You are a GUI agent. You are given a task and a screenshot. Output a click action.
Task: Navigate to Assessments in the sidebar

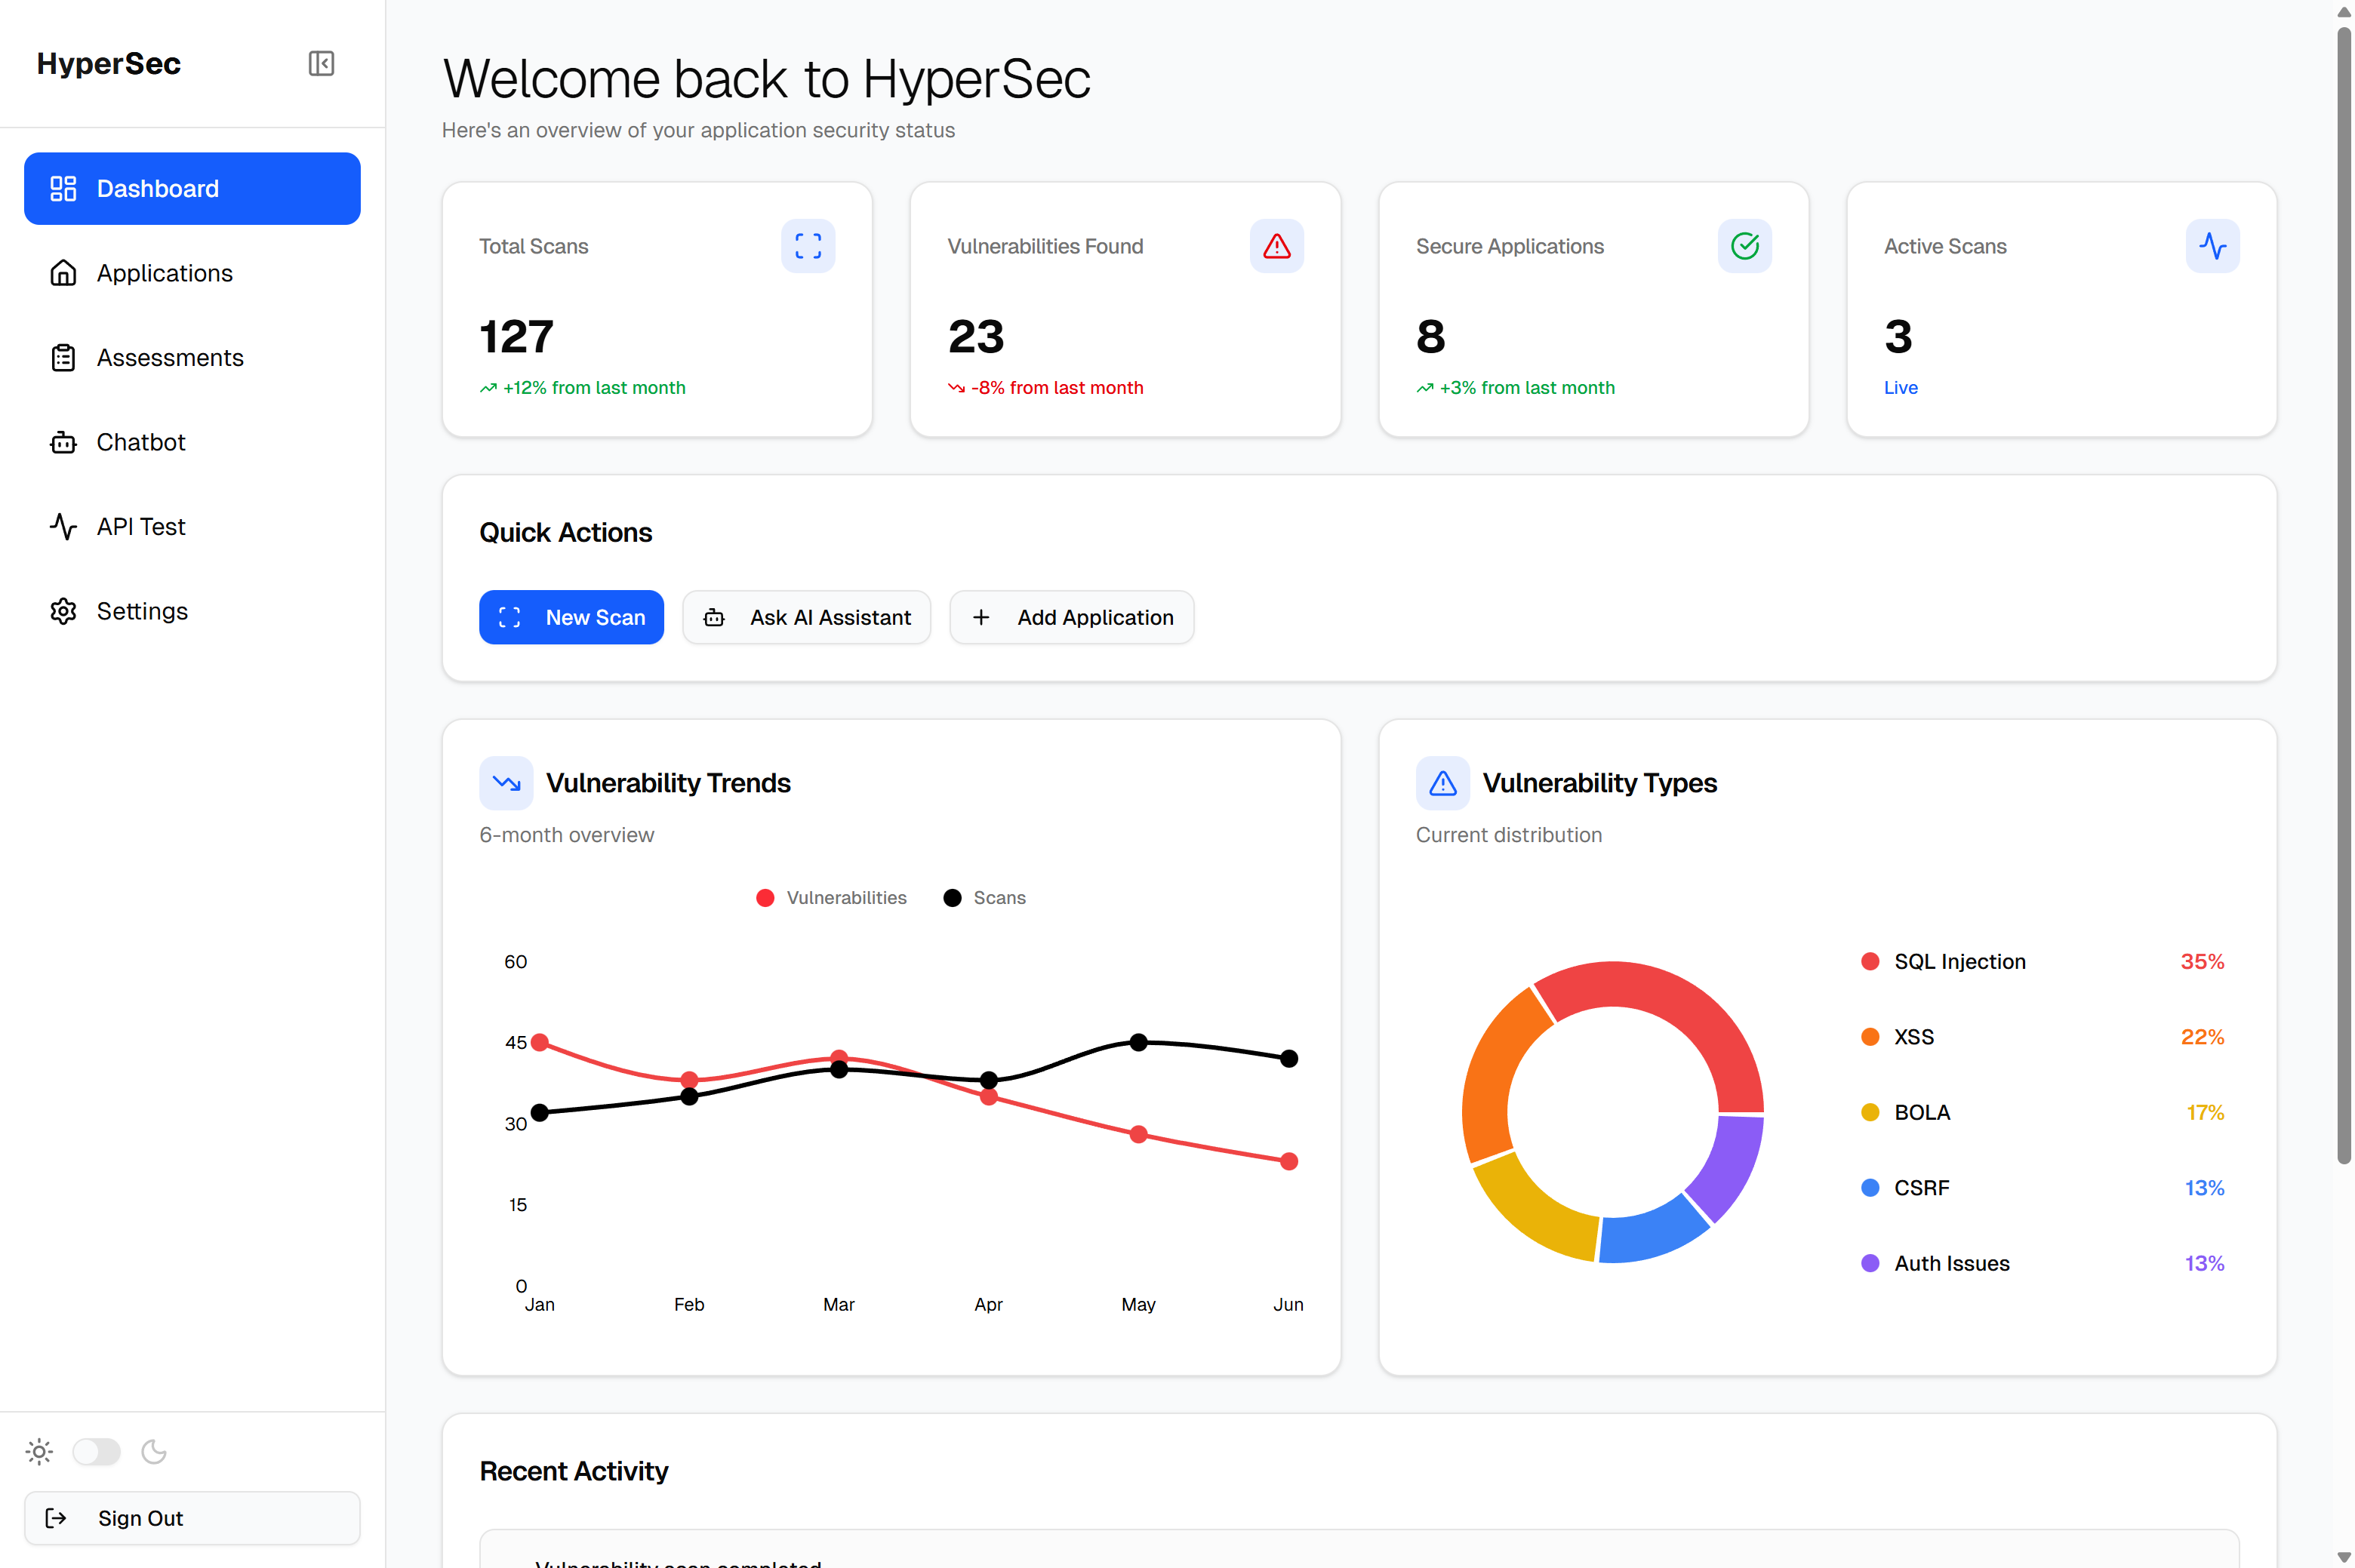tap(170, 357)
